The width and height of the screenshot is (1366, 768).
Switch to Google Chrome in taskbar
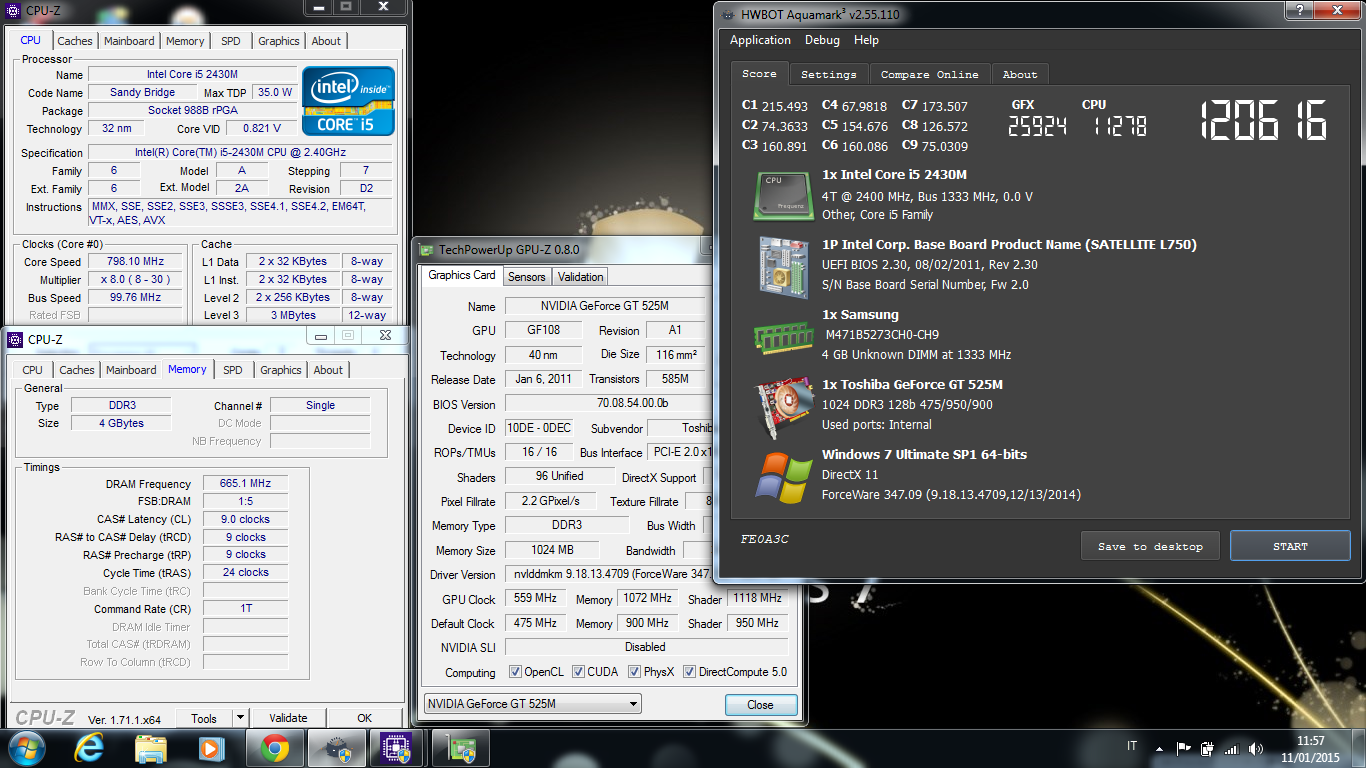coord(275,748)
